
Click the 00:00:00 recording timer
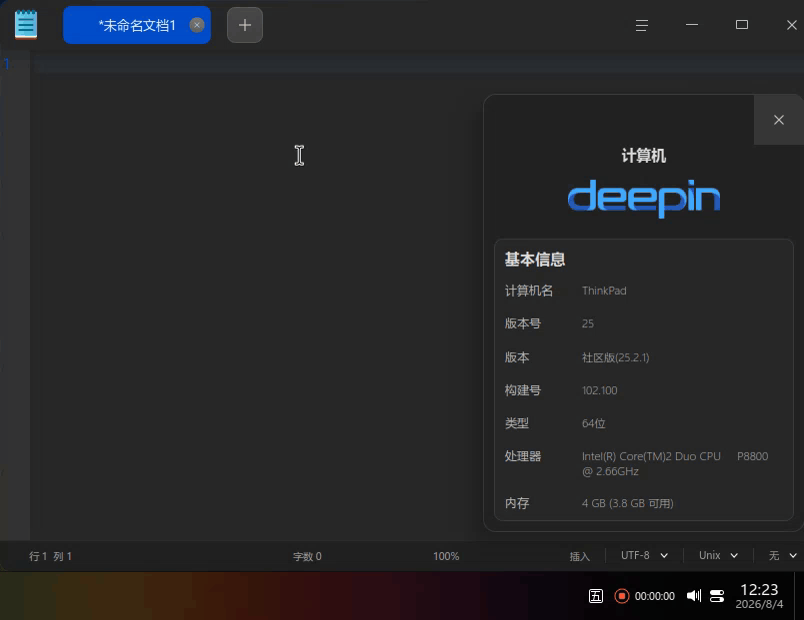(x=655, y=596)
